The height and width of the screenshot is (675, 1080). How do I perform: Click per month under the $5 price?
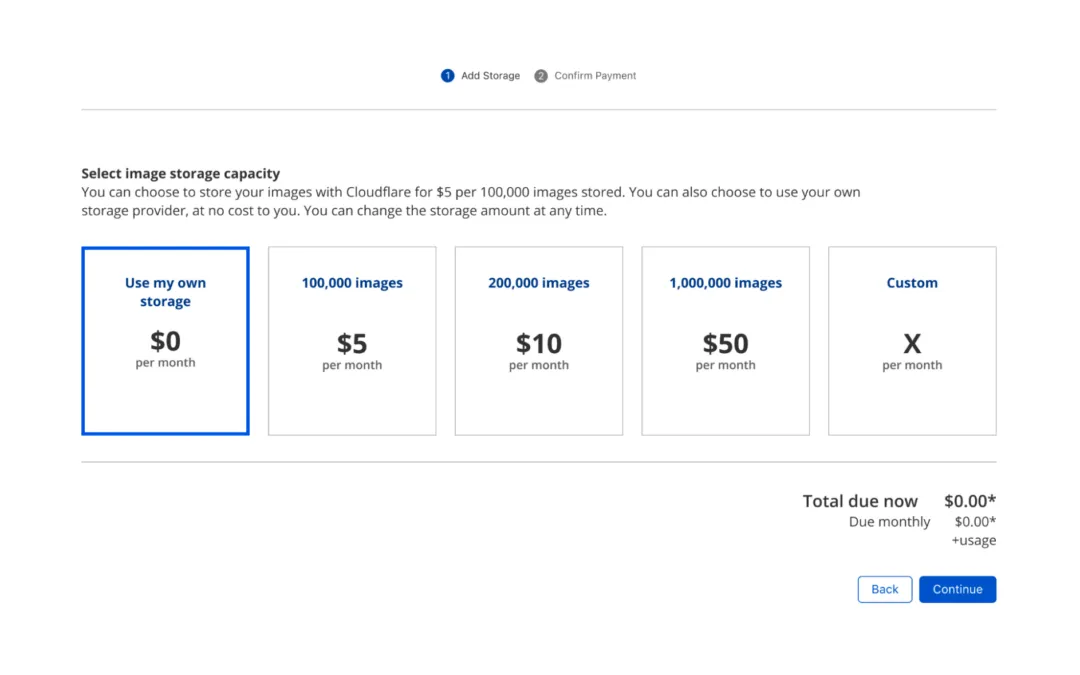[351, 365]
